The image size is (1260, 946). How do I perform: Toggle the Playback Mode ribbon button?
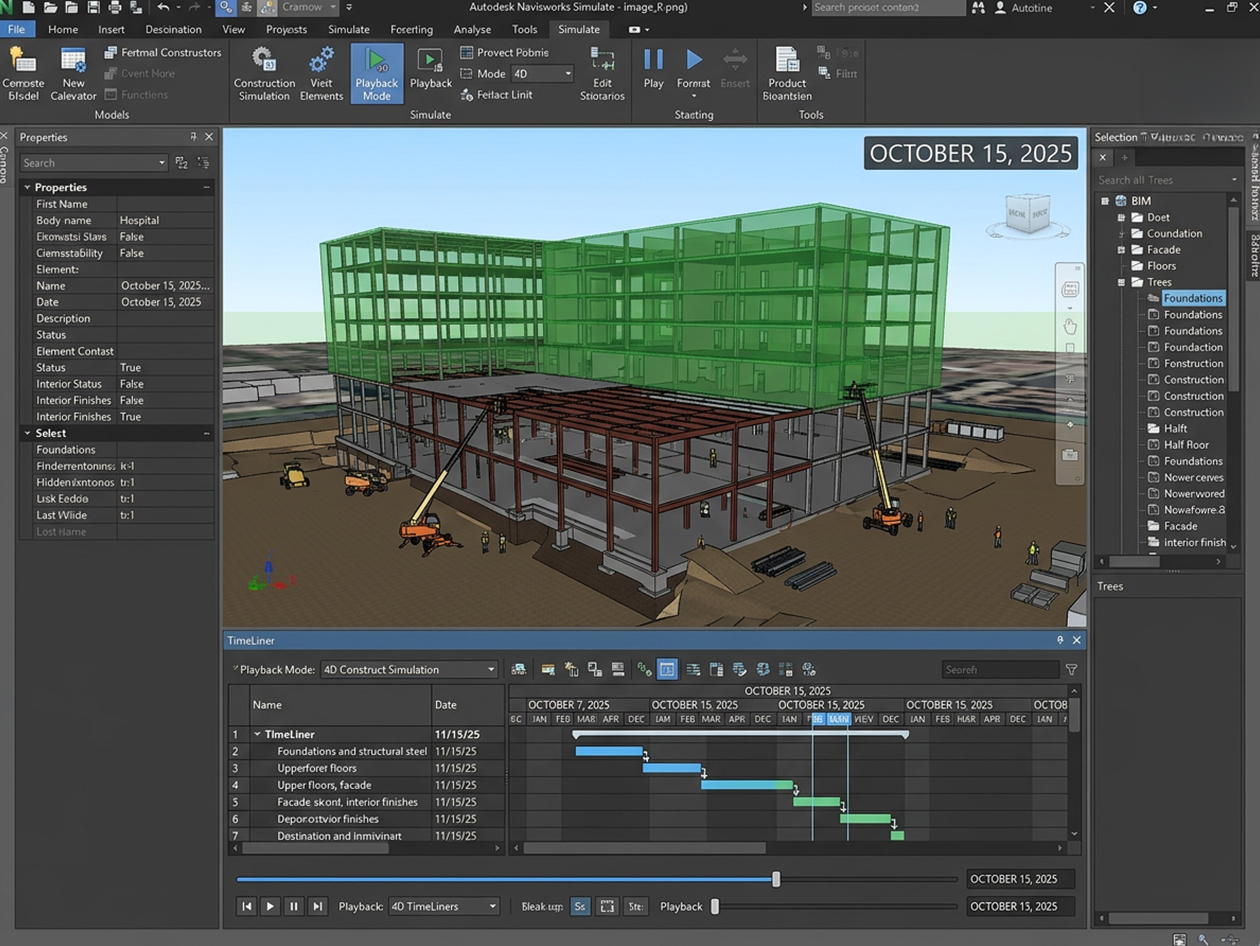(x=376, y=73)
